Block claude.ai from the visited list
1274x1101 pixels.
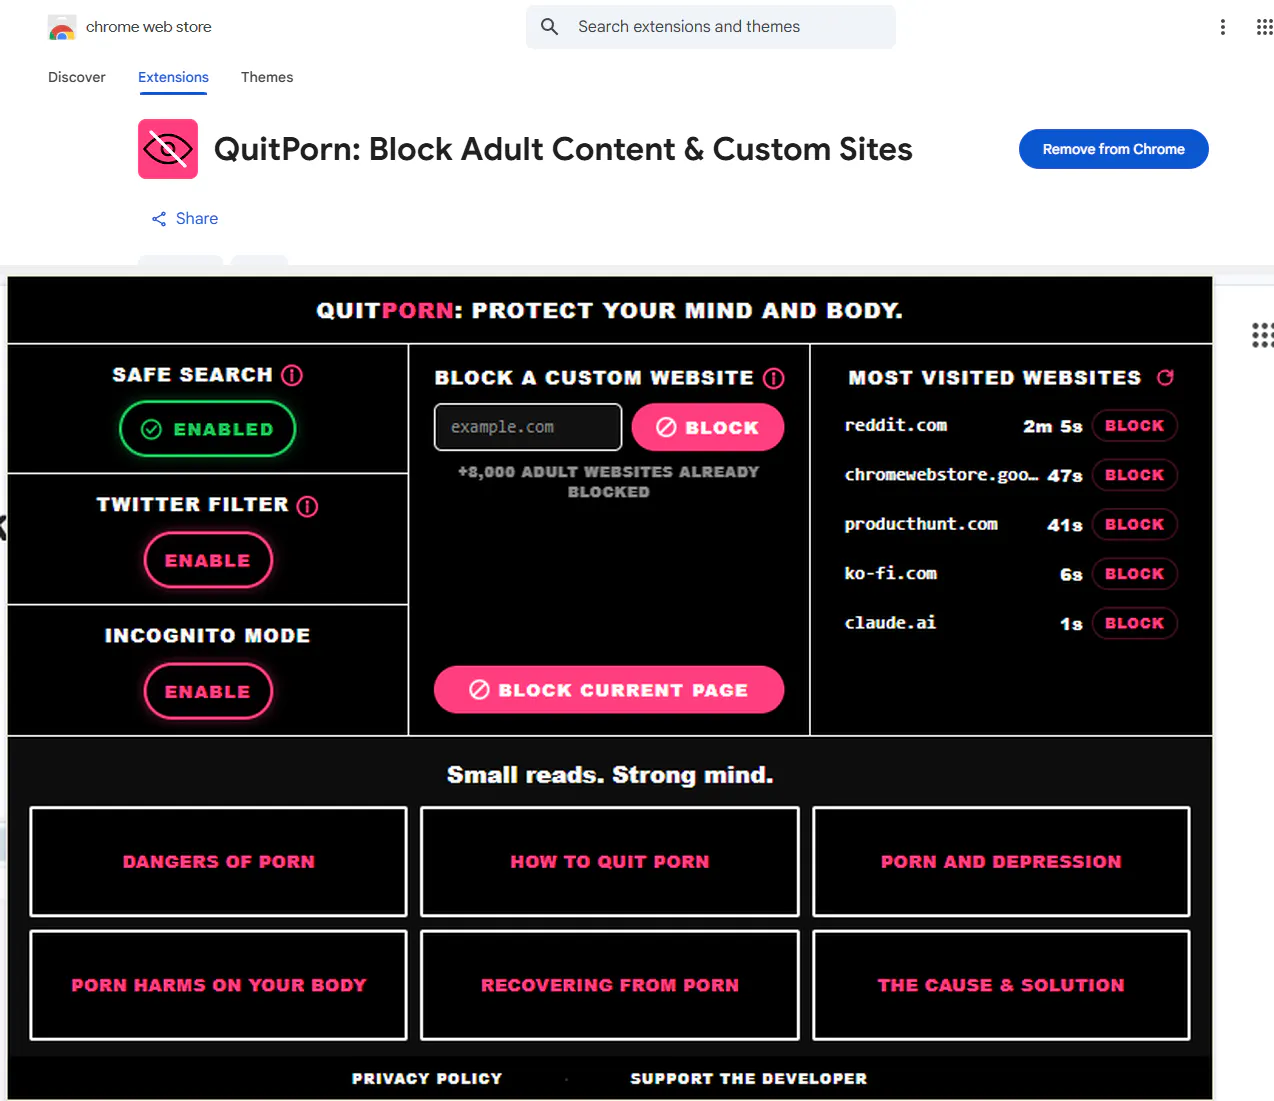1134,623
